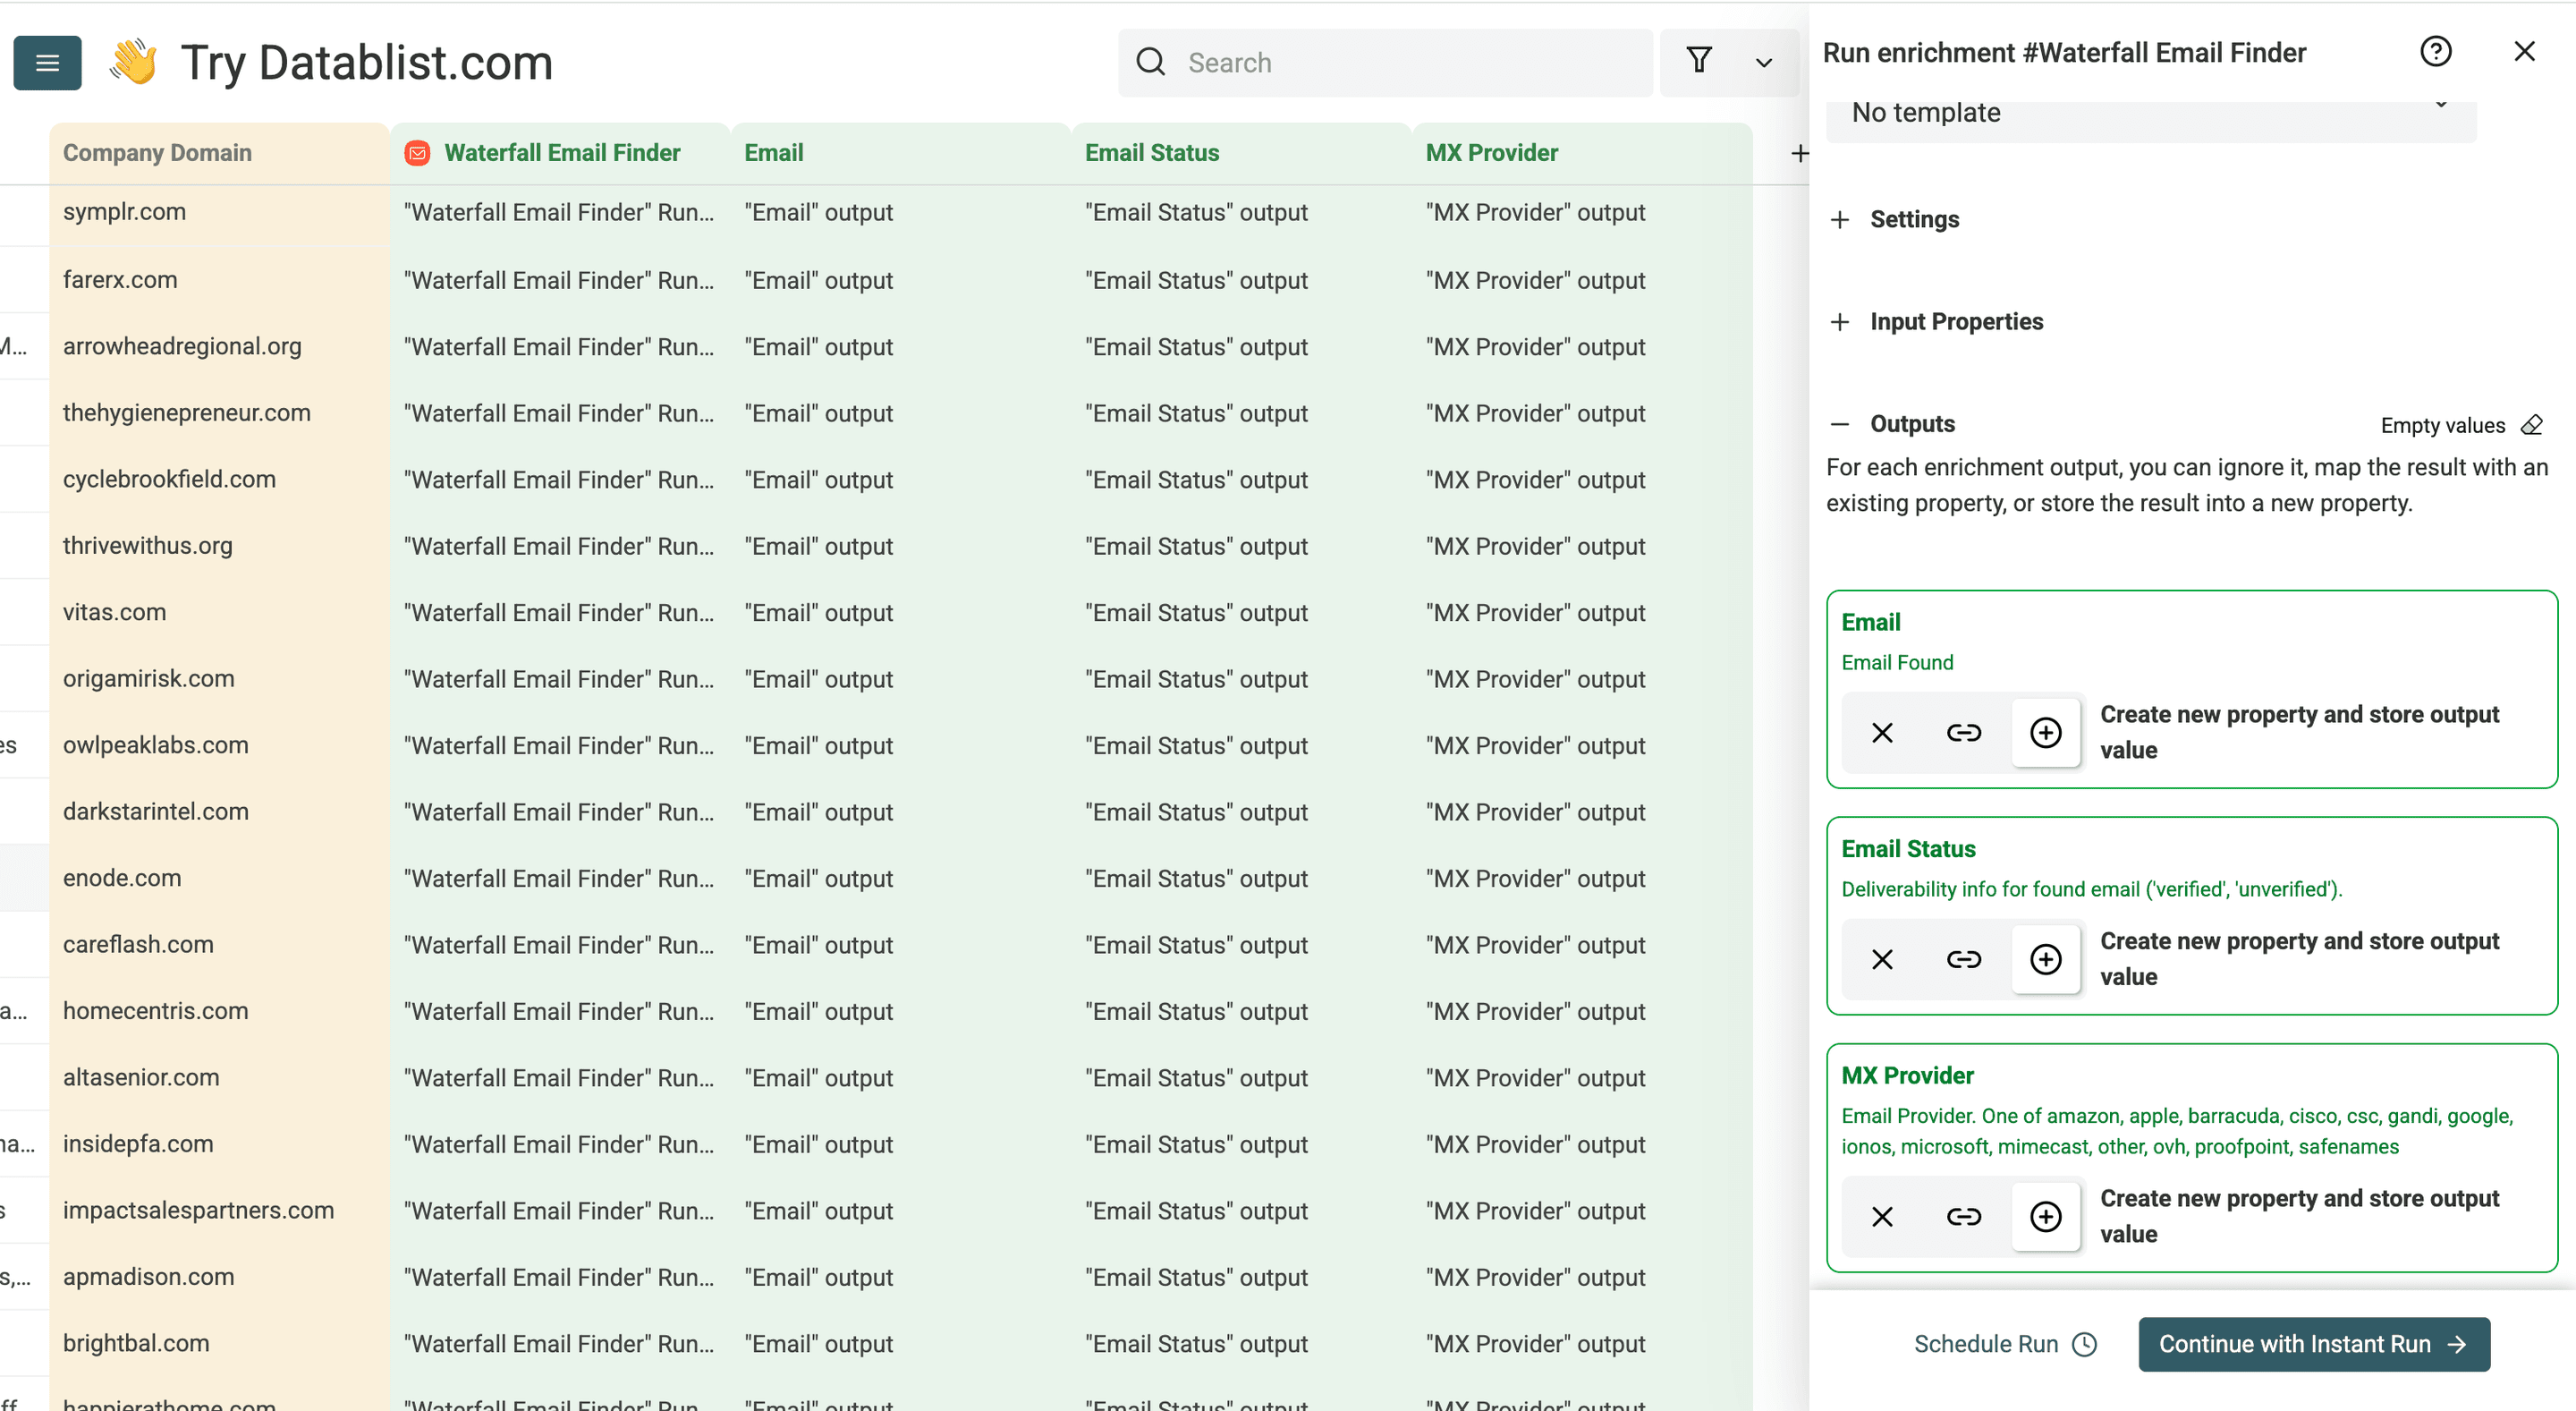2576x1411 pixels.
Task: Click the filter funnel icon
Action: pyautogui.click(x=1699, y=62)
